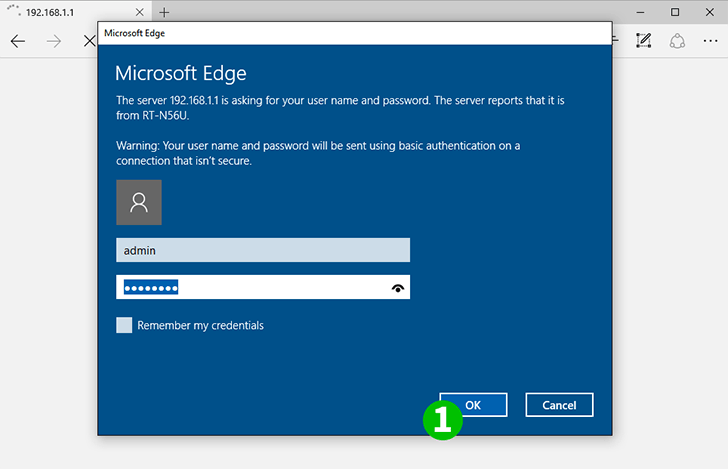
Task: Reveal password with the eye icon
Action: pyautogui.click(x=397, y=288)
